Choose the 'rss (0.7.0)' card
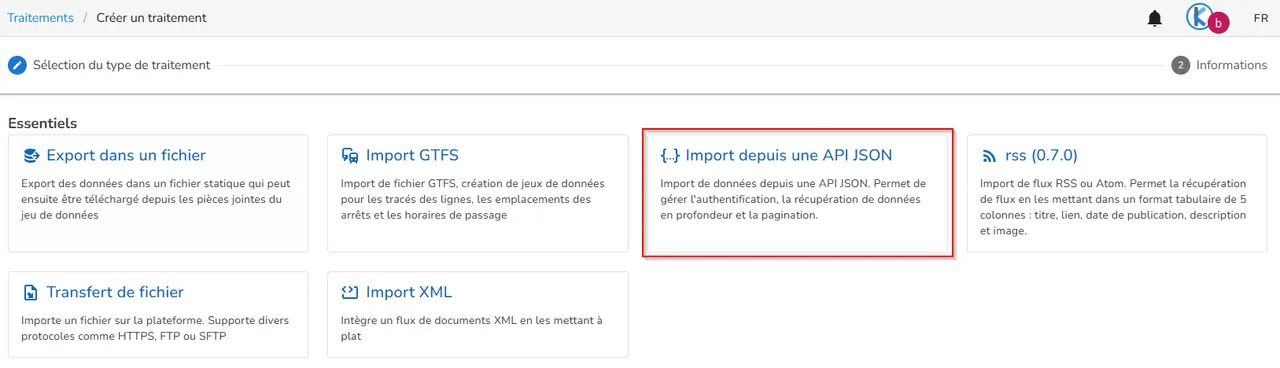This screenshot has height=368, width=1280. pos(1117,193)
